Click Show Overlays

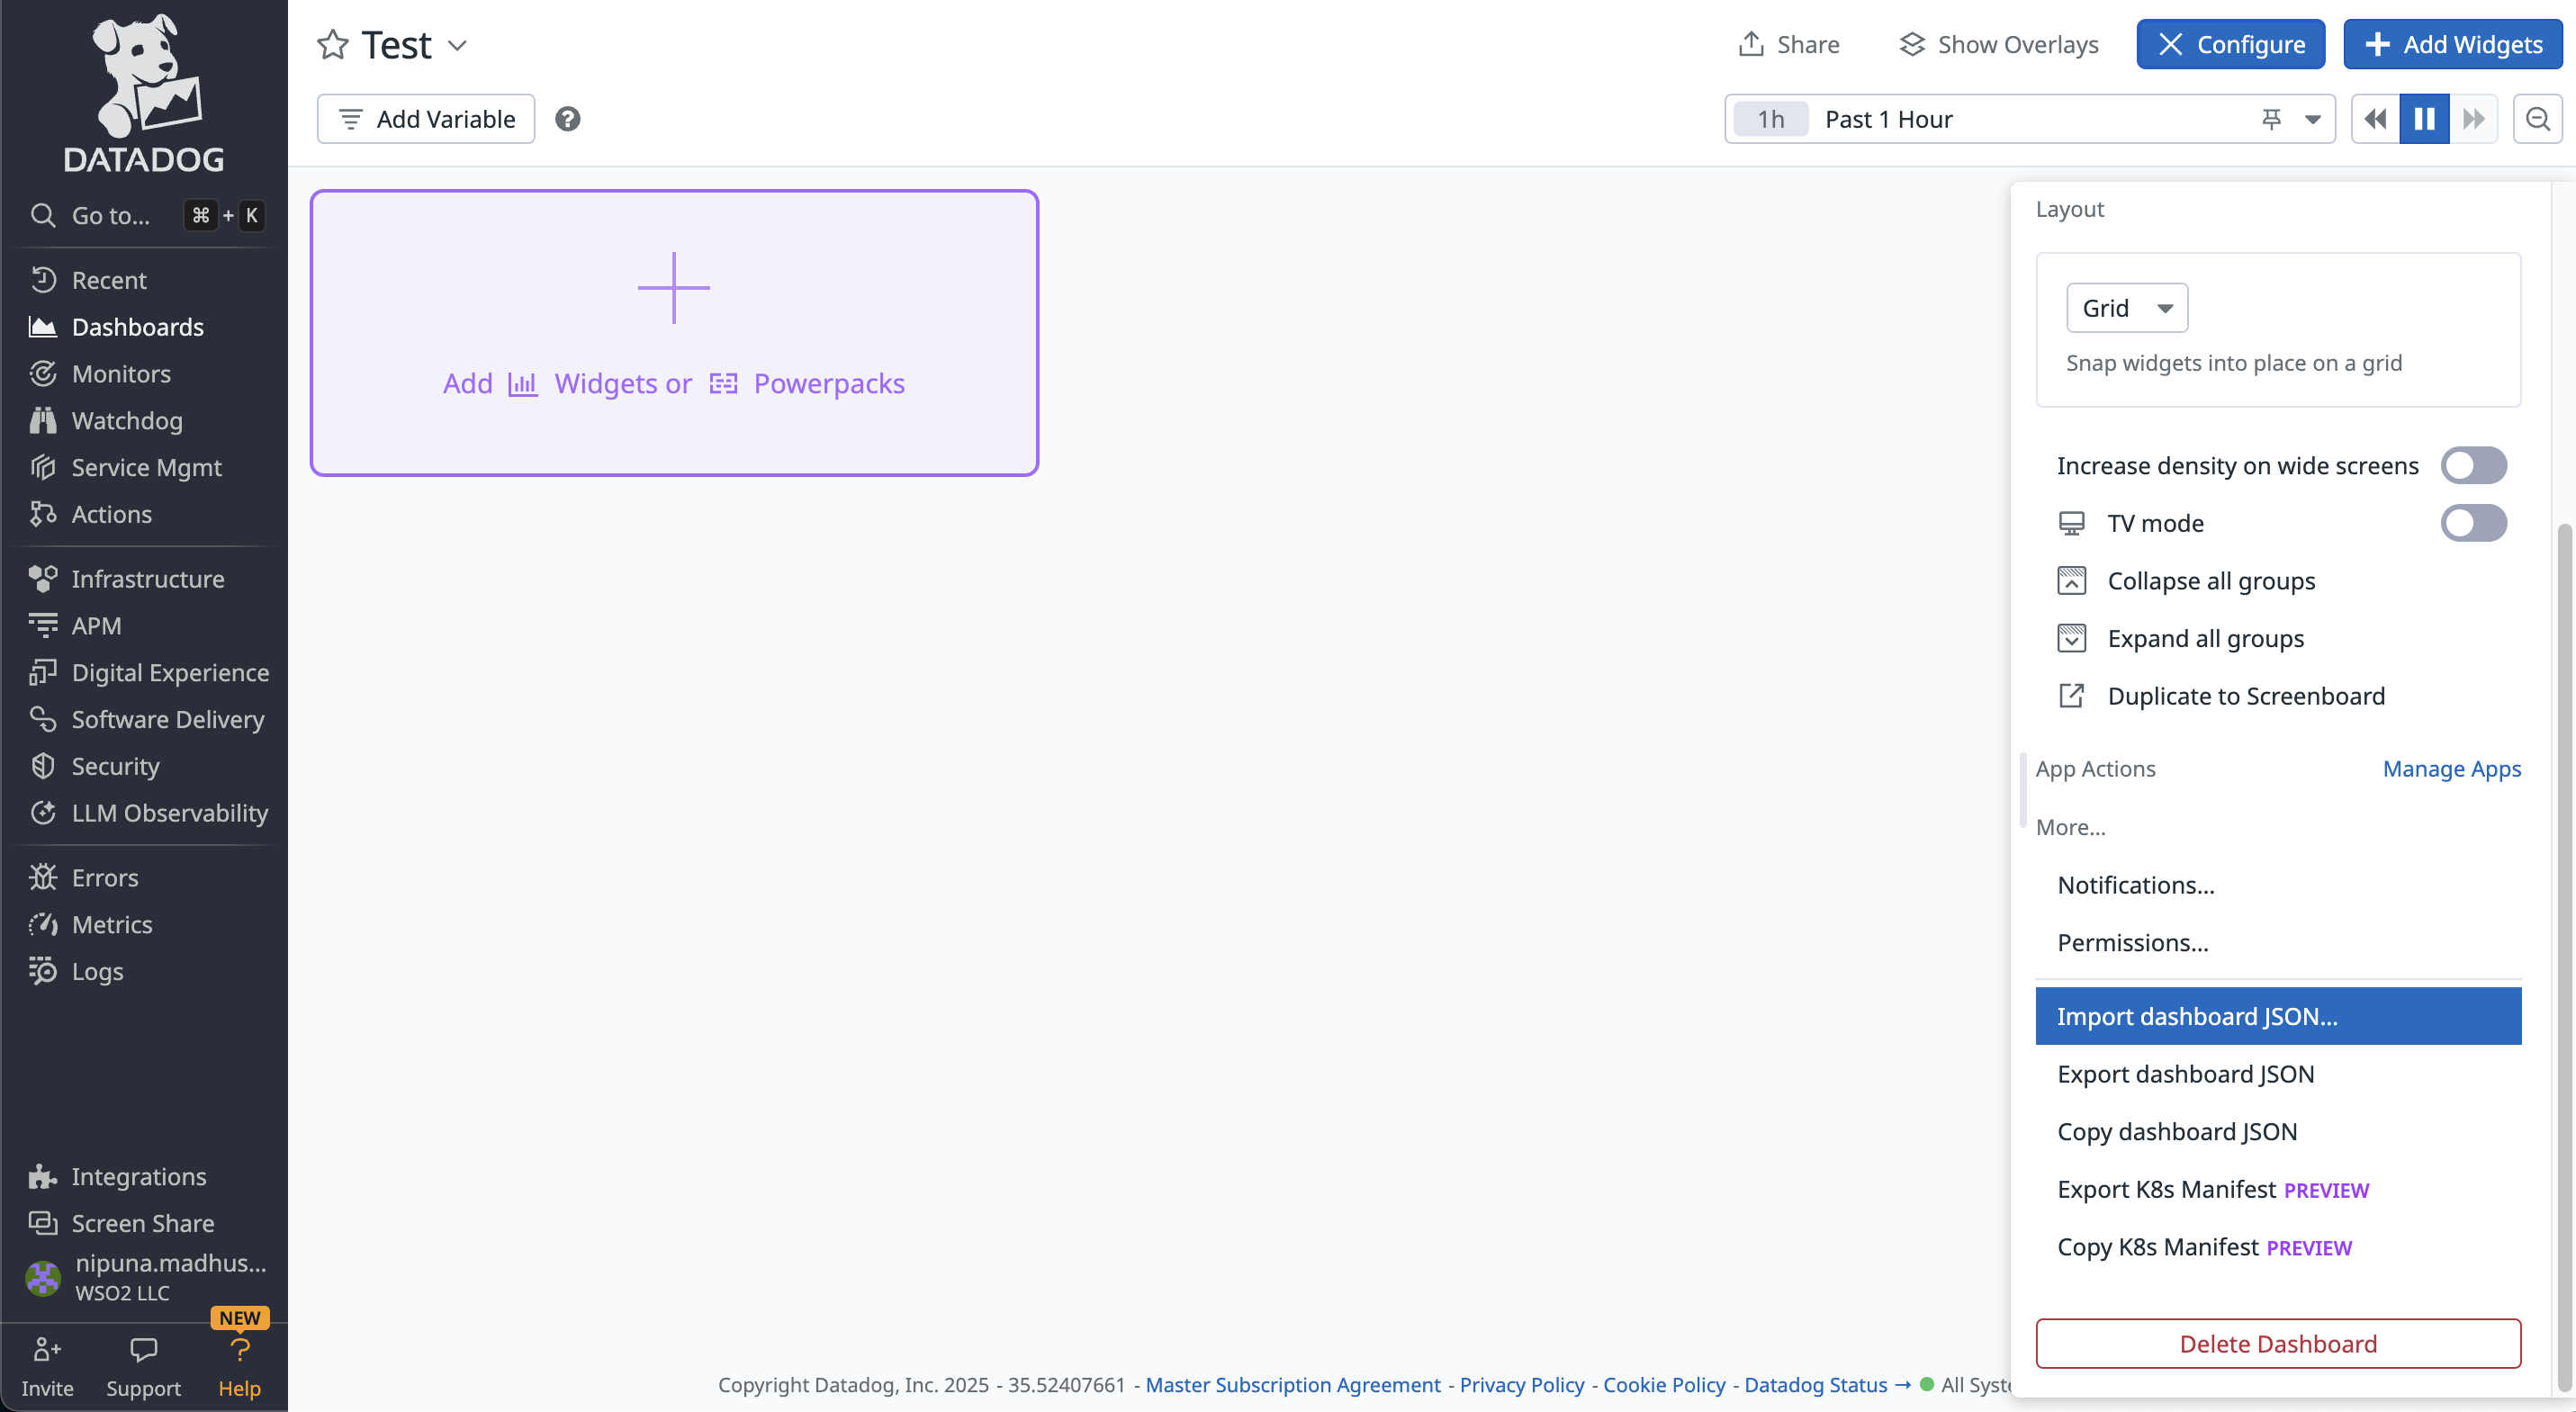(x=1999, y=44)
